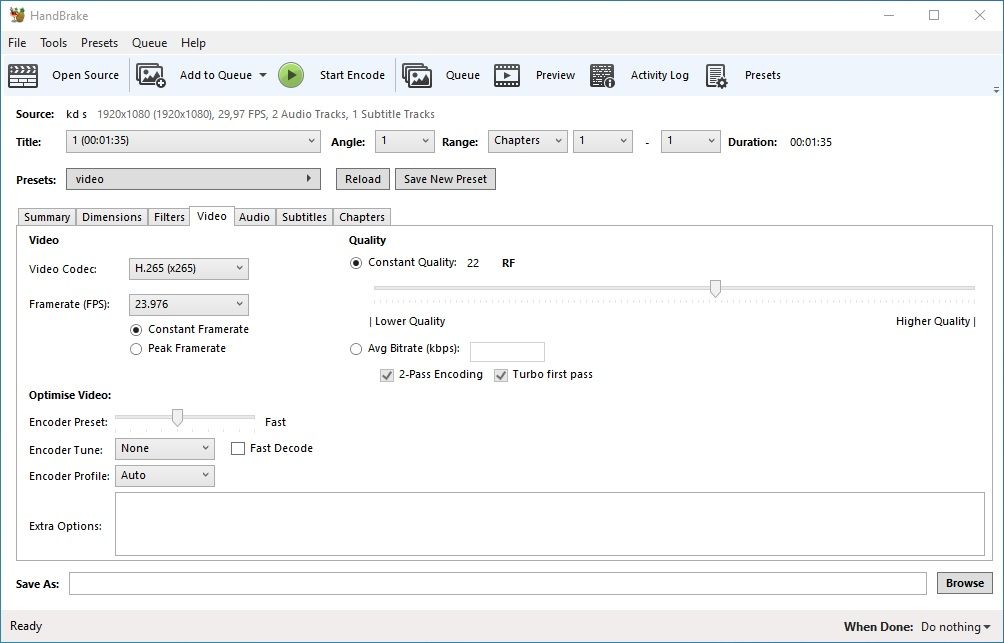
Task: Click the Start Encode label
Action: click(352, 75)
